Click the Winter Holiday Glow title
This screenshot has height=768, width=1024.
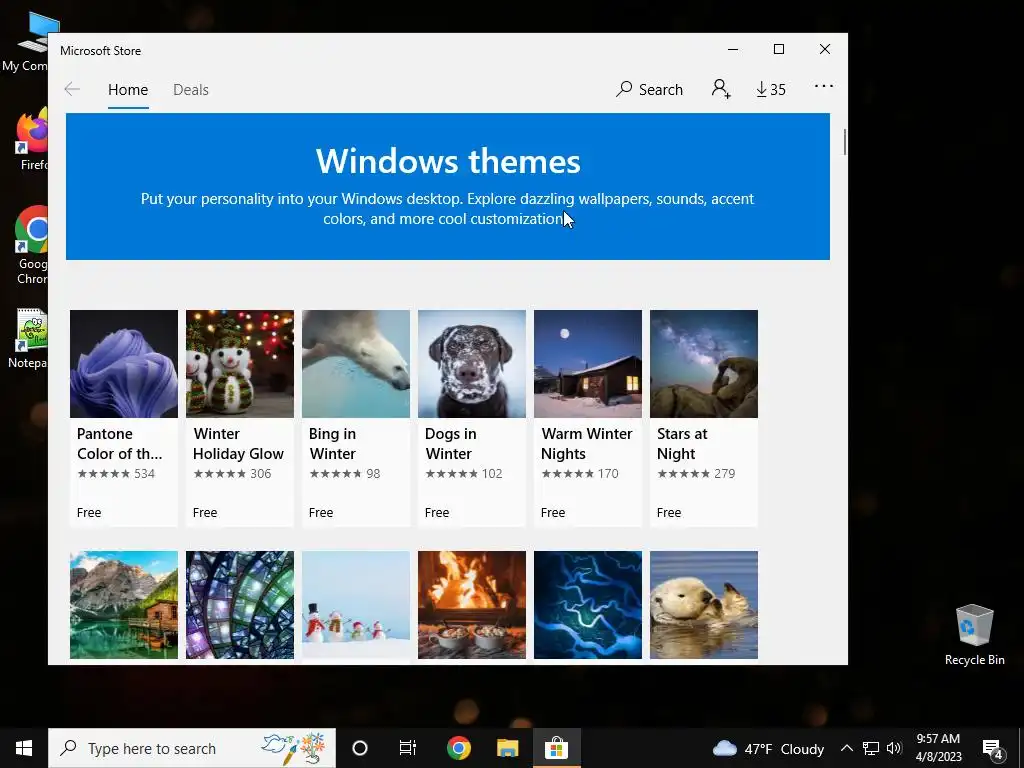click(238, 443)
